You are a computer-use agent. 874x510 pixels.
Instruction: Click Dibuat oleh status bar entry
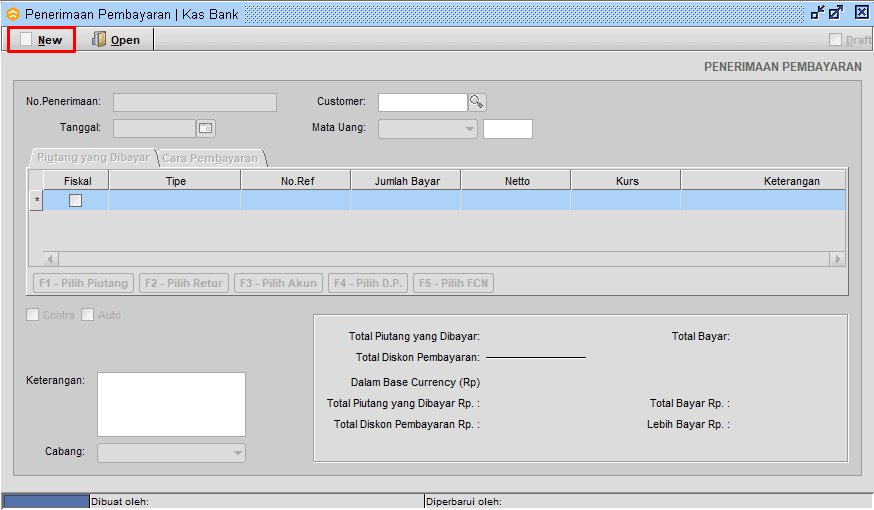click(x=120, y=502)
